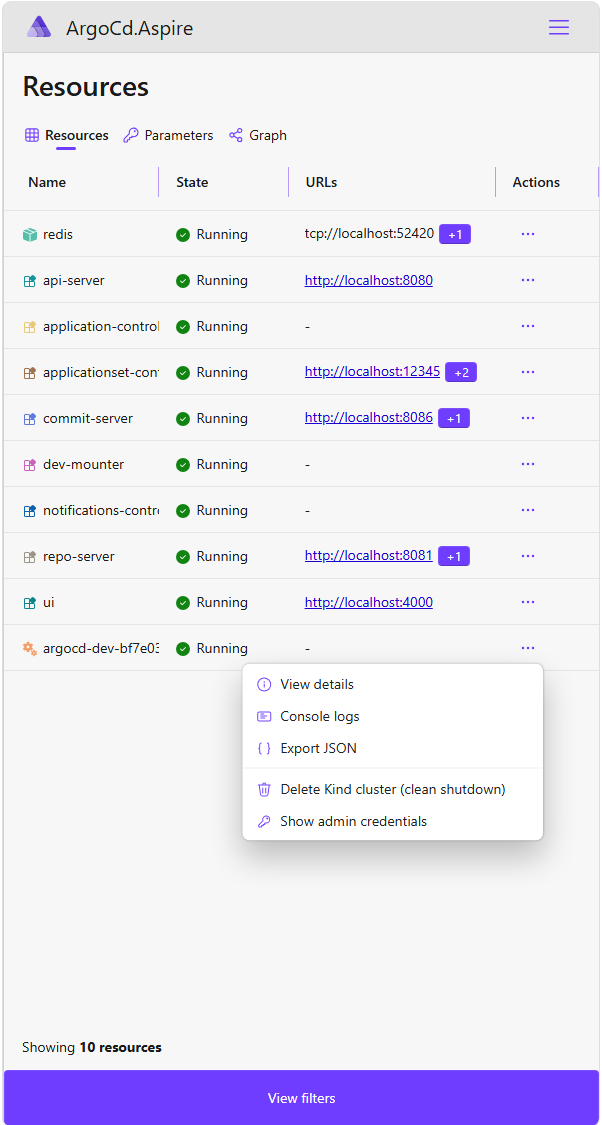The width and height of the screenshot is (602, 1125).
Task: Click the argocd-dev gear icon
Action: tap(29, 649)
